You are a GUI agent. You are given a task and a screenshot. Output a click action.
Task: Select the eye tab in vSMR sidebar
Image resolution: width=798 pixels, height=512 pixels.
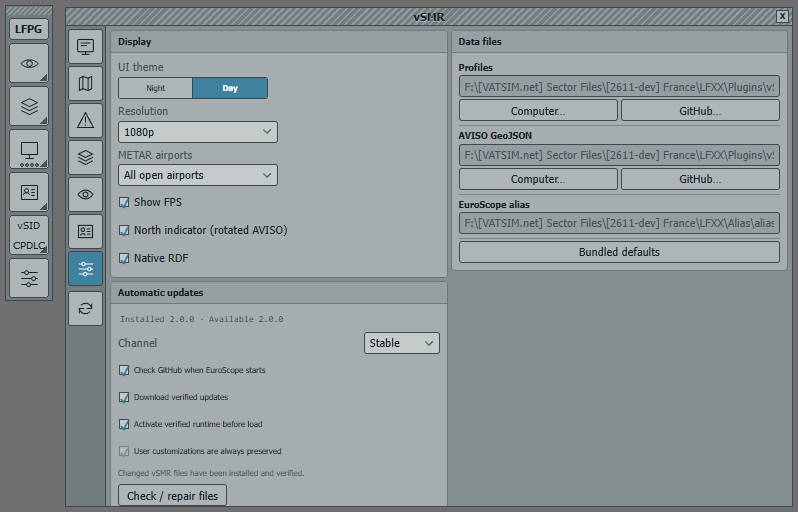(x=86, y=194)
